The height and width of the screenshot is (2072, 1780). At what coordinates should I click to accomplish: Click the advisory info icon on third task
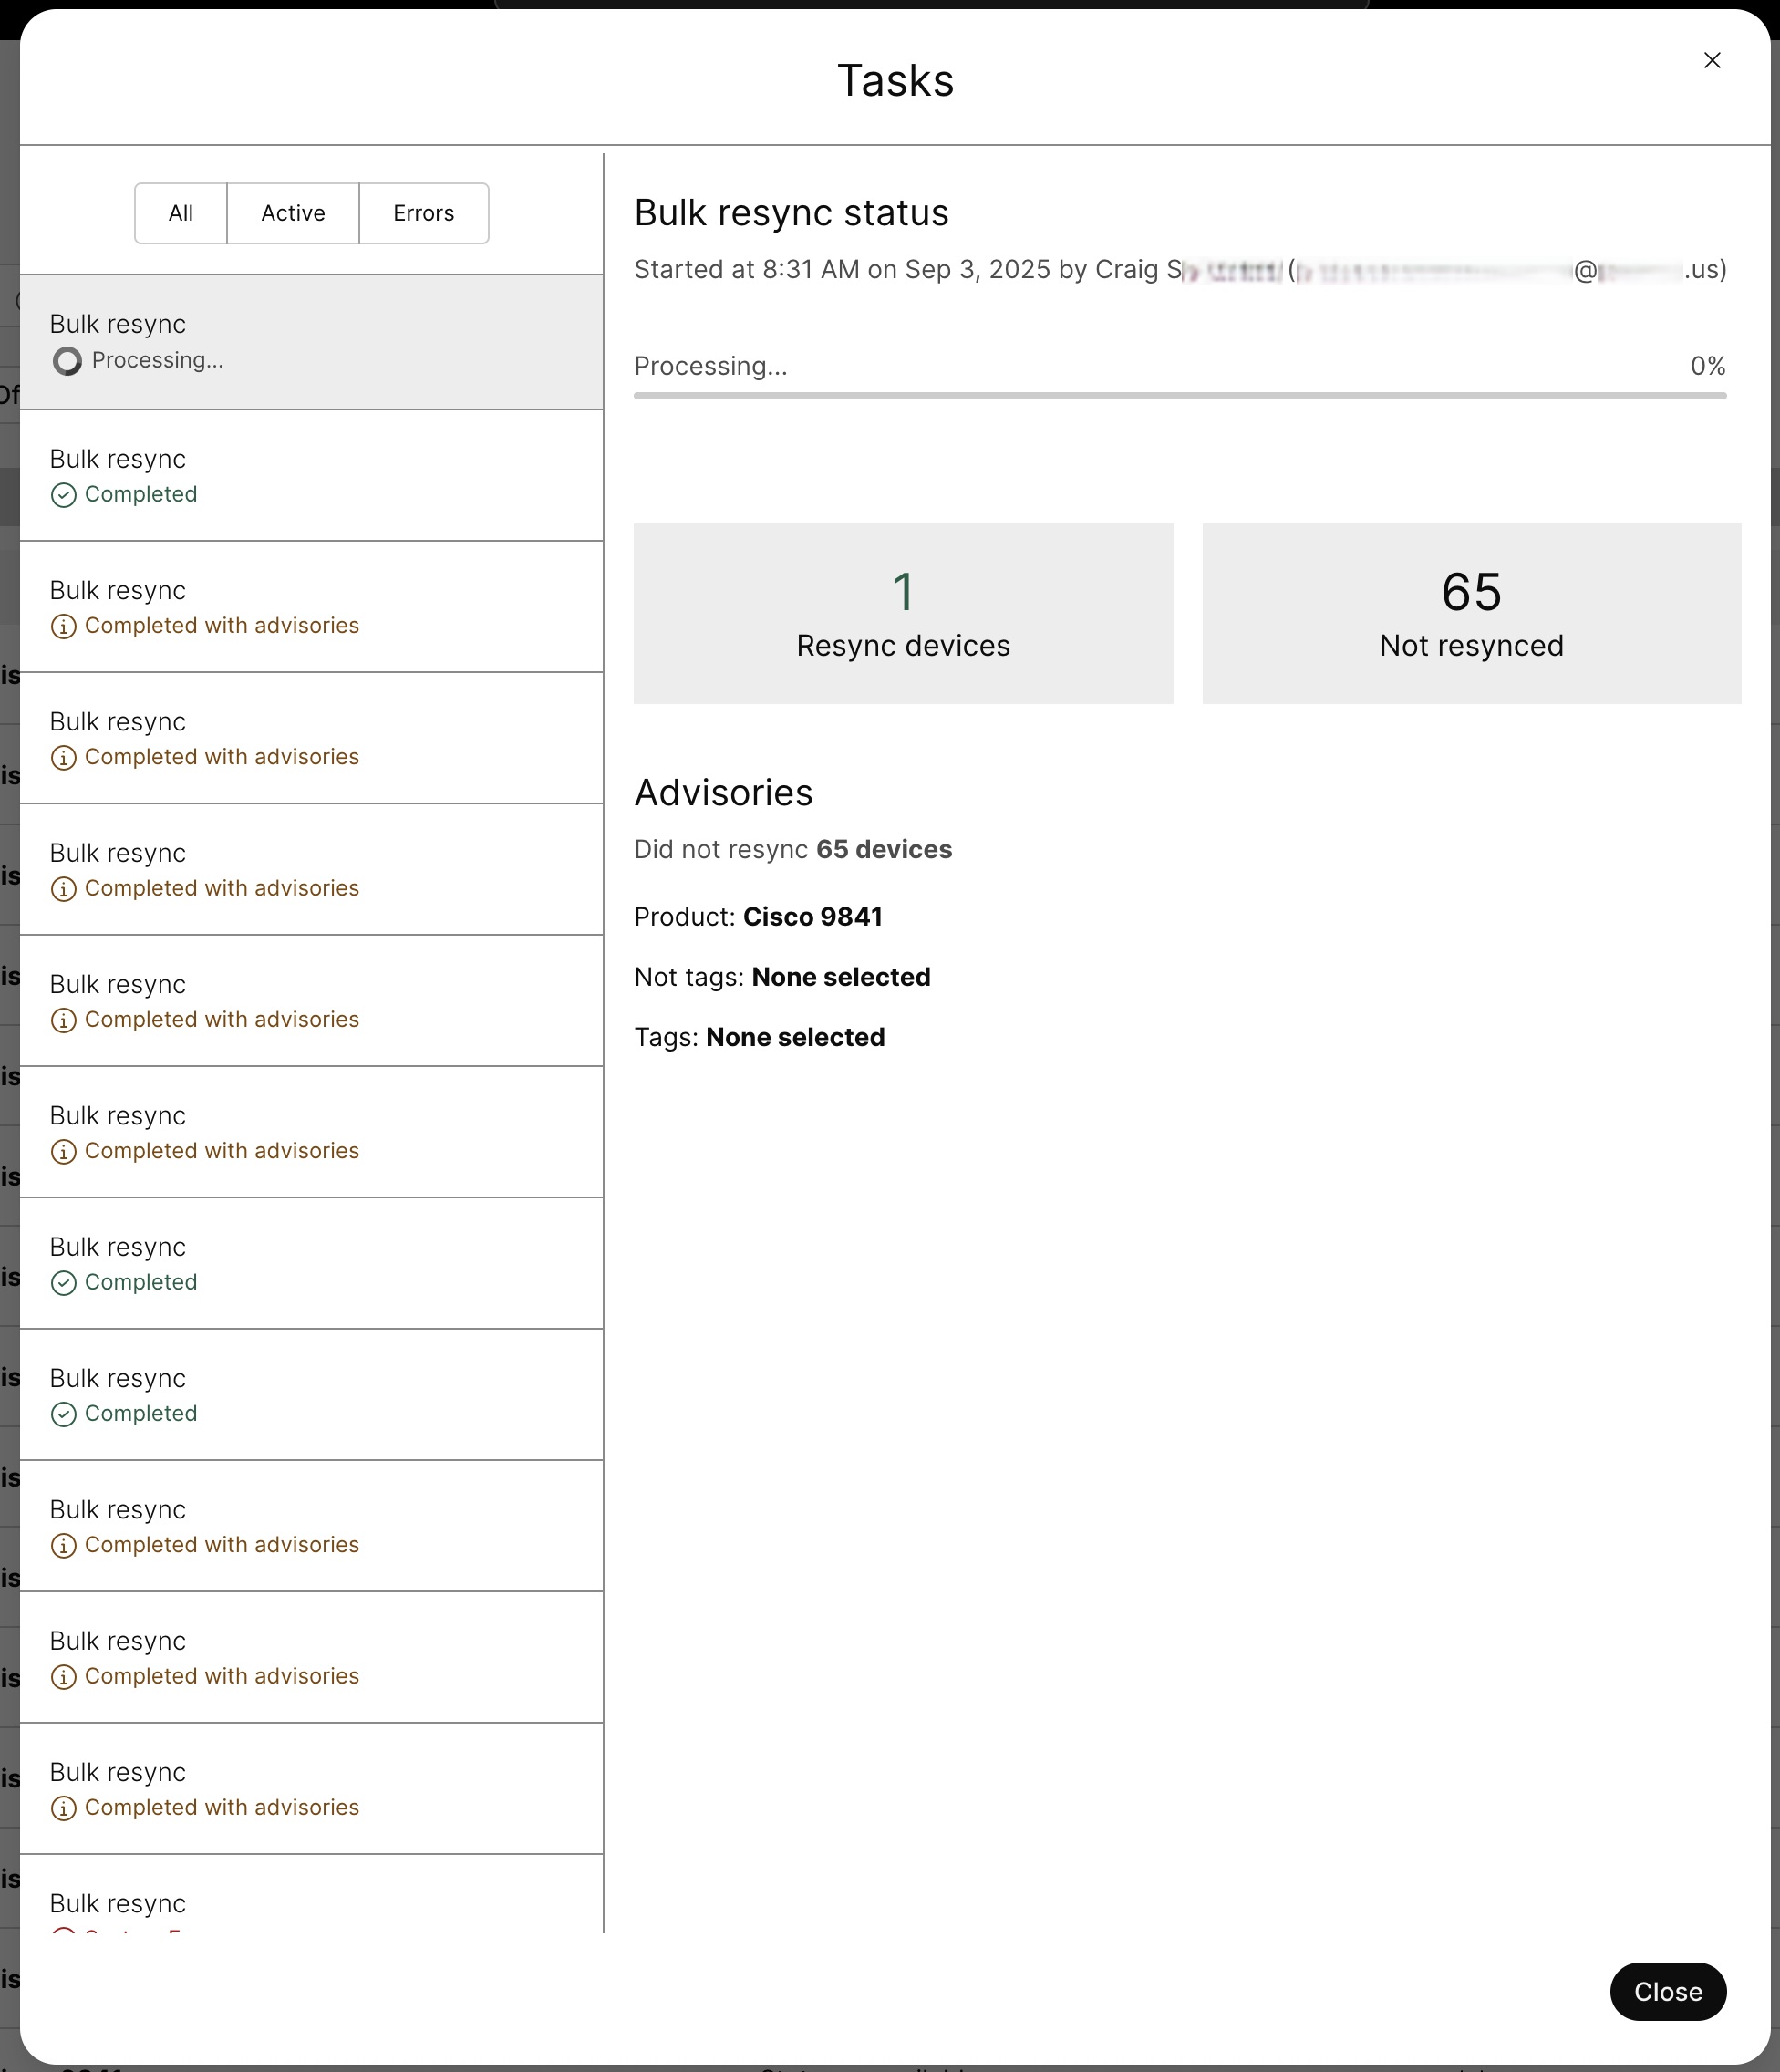[64, 627]
